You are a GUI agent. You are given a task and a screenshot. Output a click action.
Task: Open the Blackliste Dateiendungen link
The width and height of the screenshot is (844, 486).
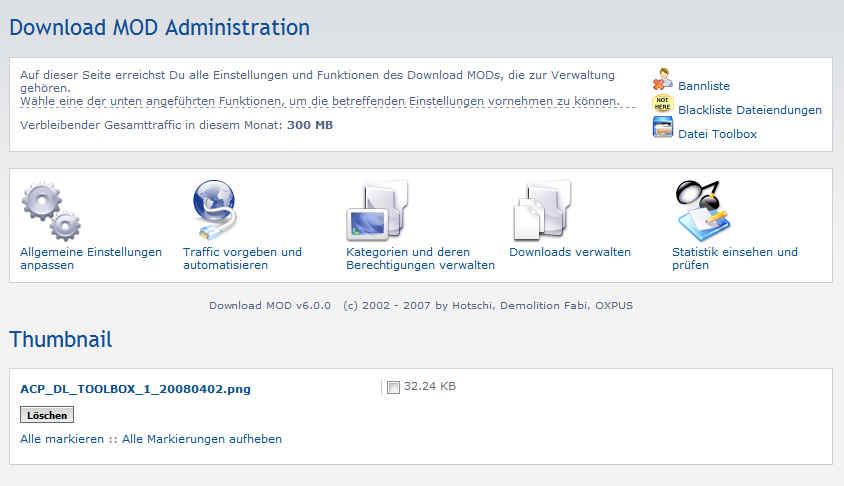coord(749,110)
